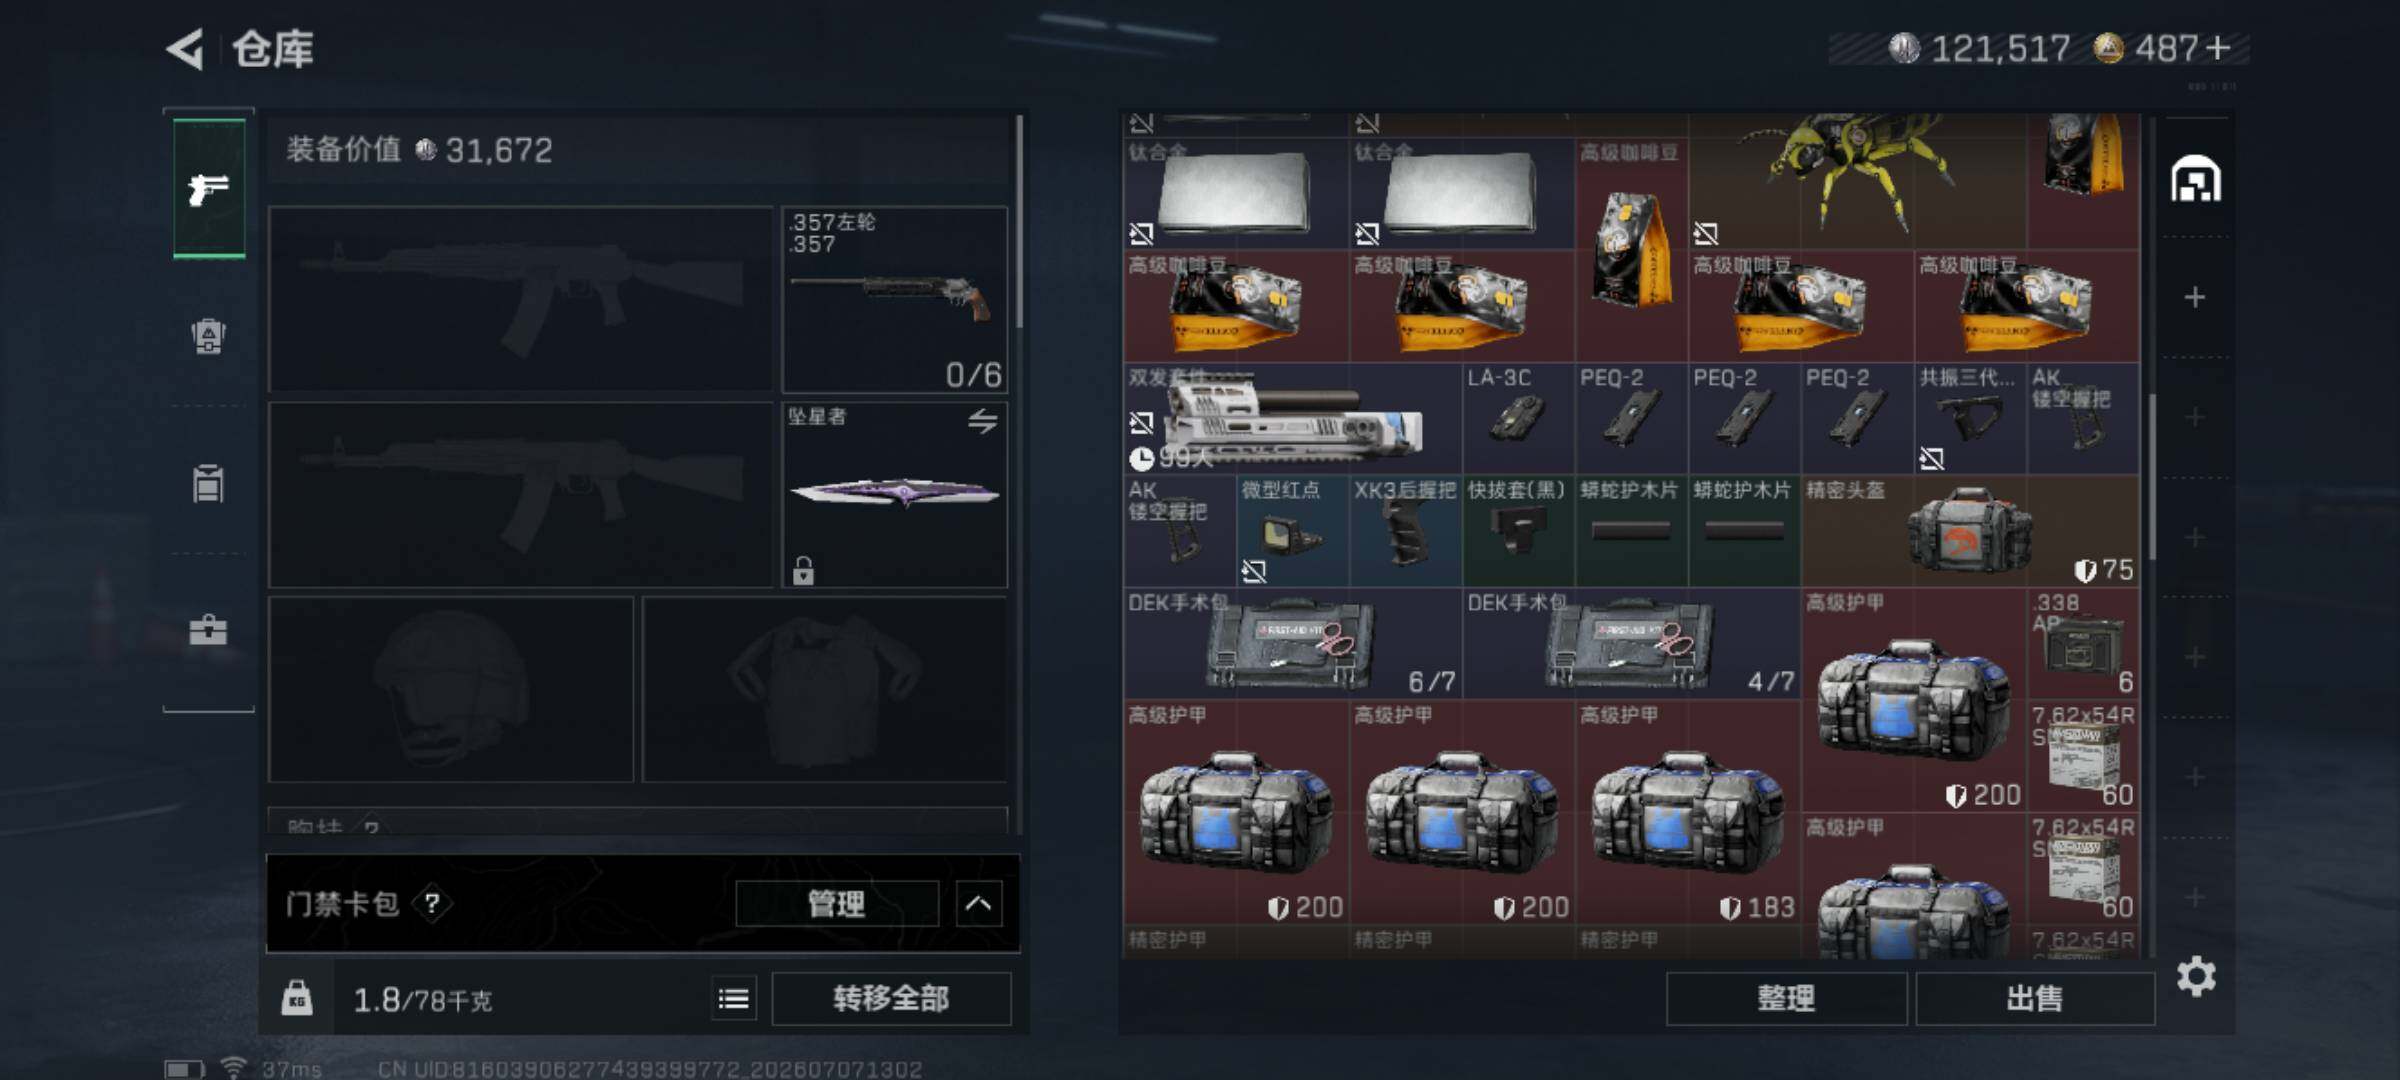Select the DEK手术包 showing 6/7
This screenshot has width=2400, height=1080.
click(1293, 644)
